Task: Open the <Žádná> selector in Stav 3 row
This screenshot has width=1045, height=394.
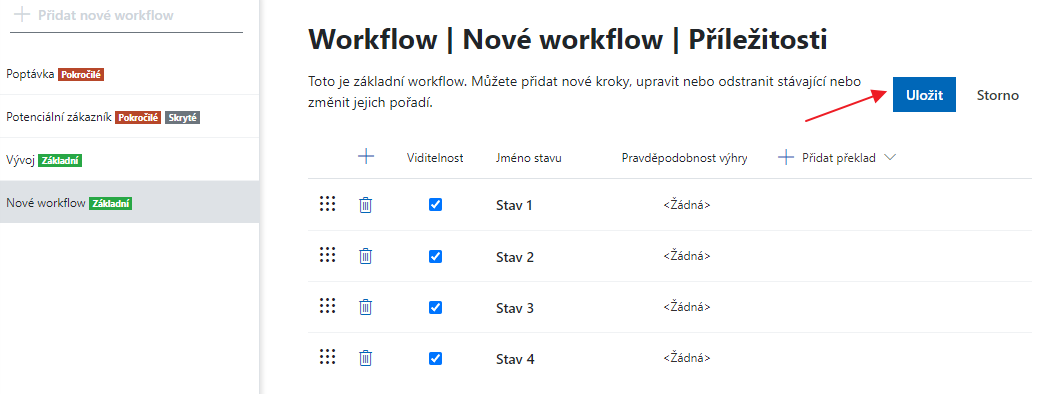Action: point(686,307)
